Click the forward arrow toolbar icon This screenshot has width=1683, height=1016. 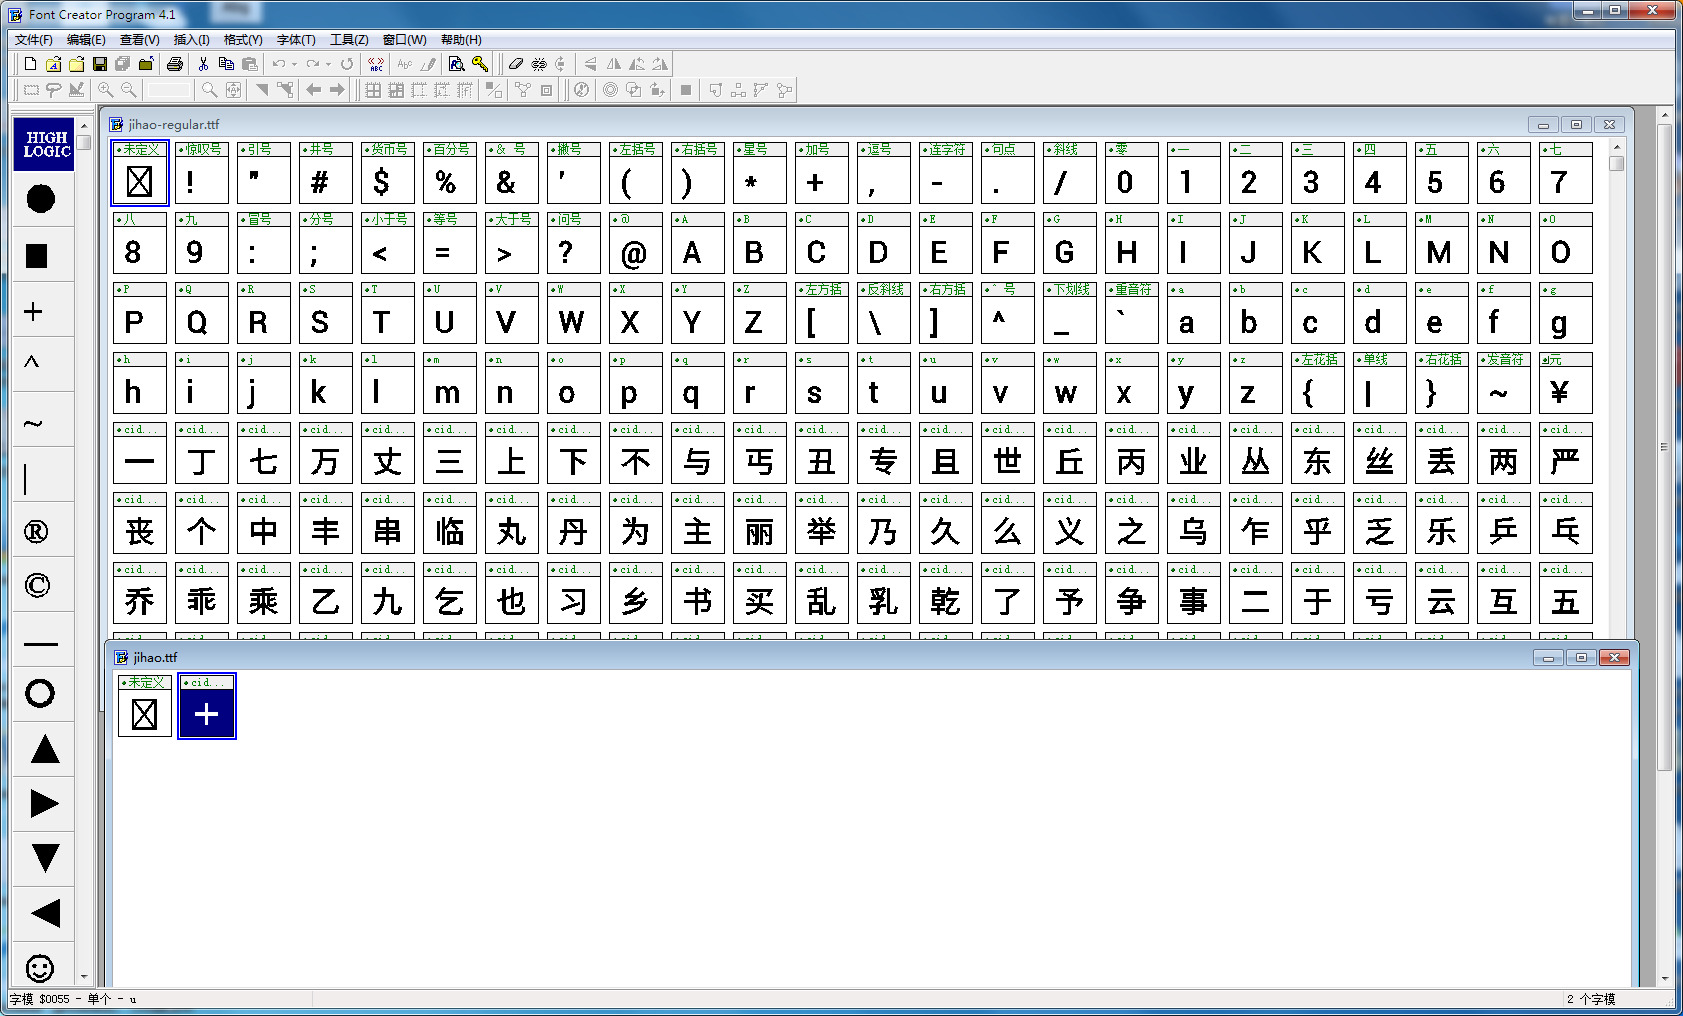pyautogui.click(x=337, y=90)
